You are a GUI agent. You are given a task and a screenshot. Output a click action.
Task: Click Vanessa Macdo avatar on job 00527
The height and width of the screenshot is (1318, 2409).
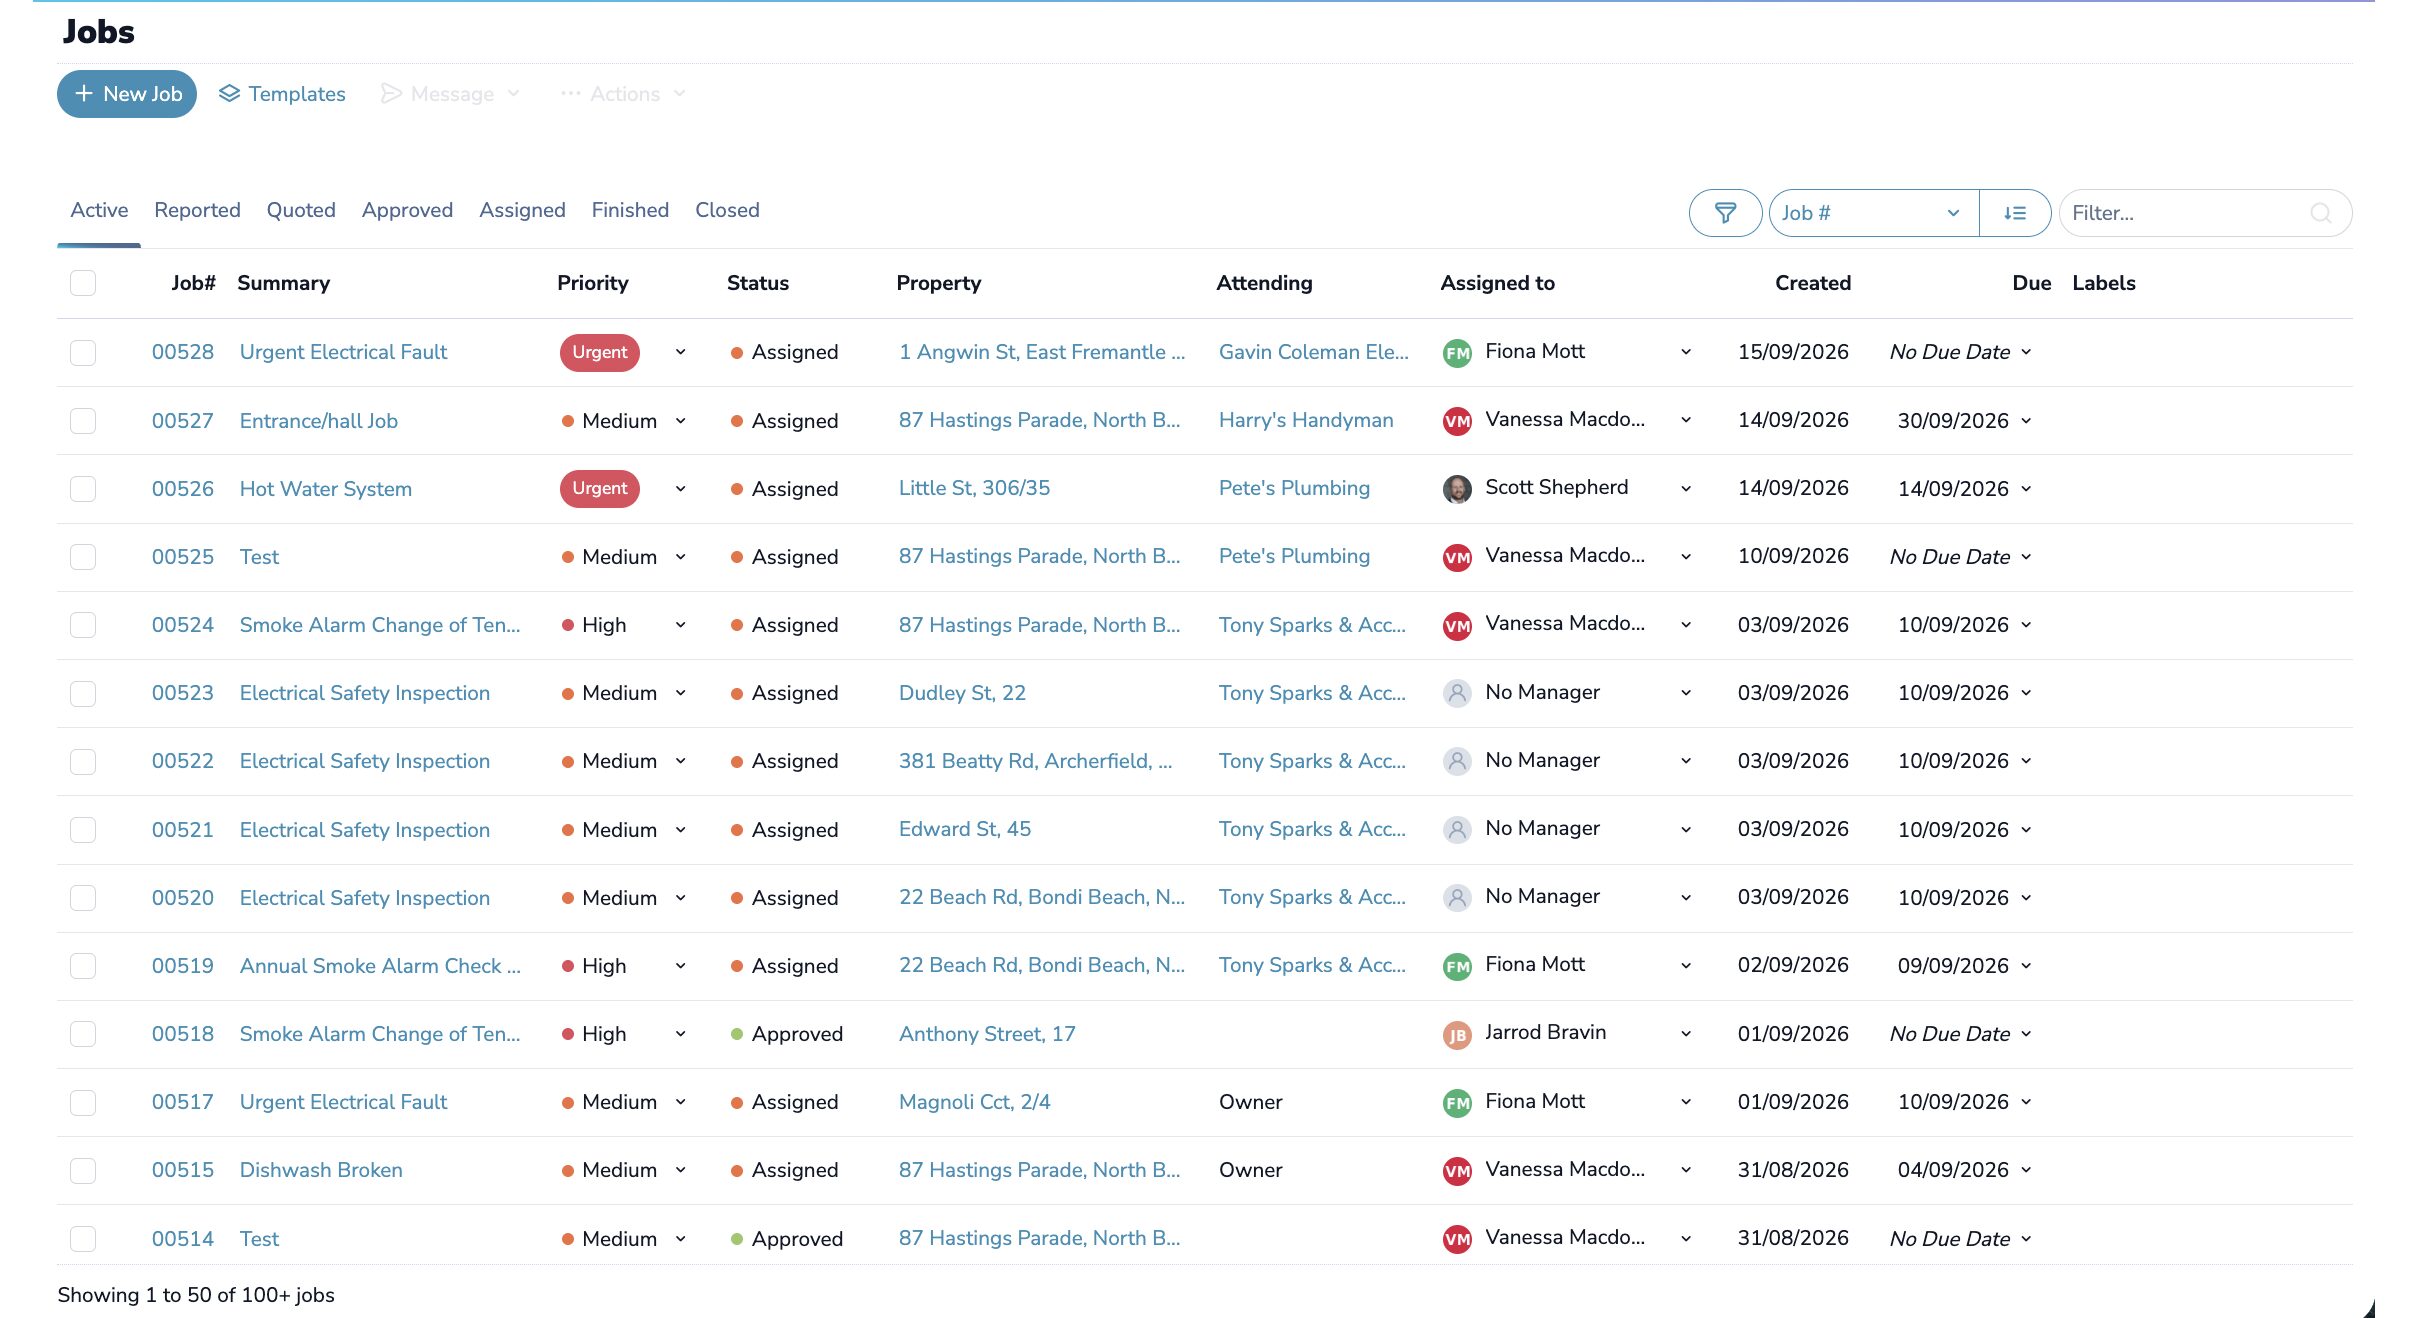click(1457, 421)
